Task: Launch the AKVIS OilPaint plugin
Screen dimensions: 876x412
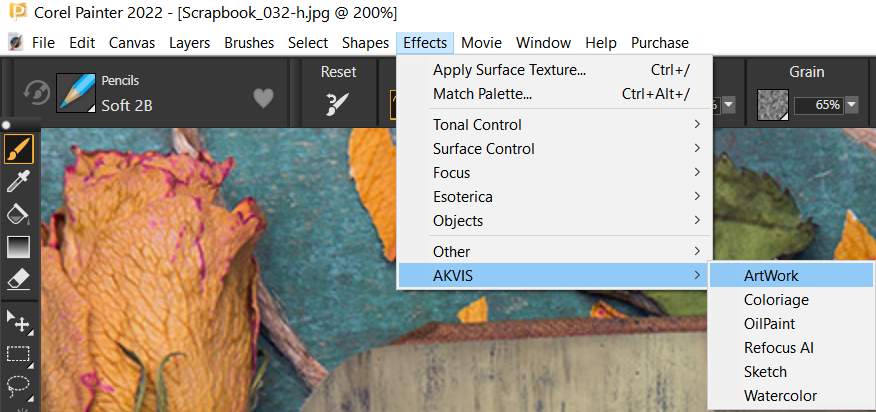Action: point(792,324)
